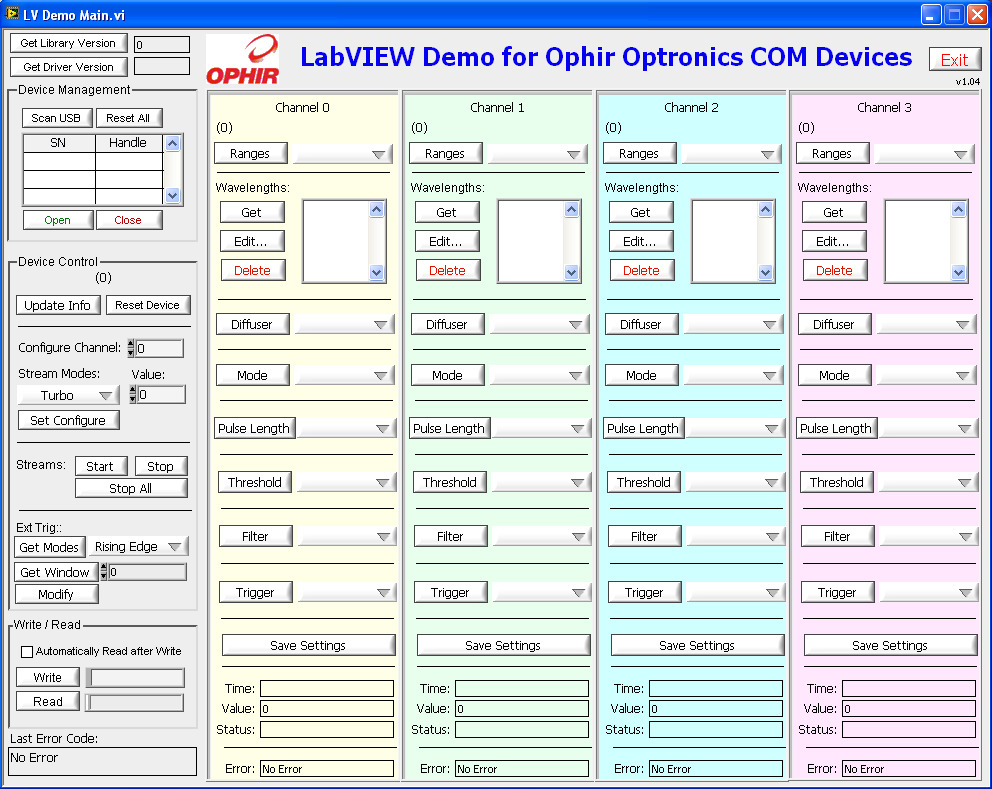This screenshot has height=789, width=992.
Task: Open Channel 2 Trigger dropdown
Action: point(735,593)
